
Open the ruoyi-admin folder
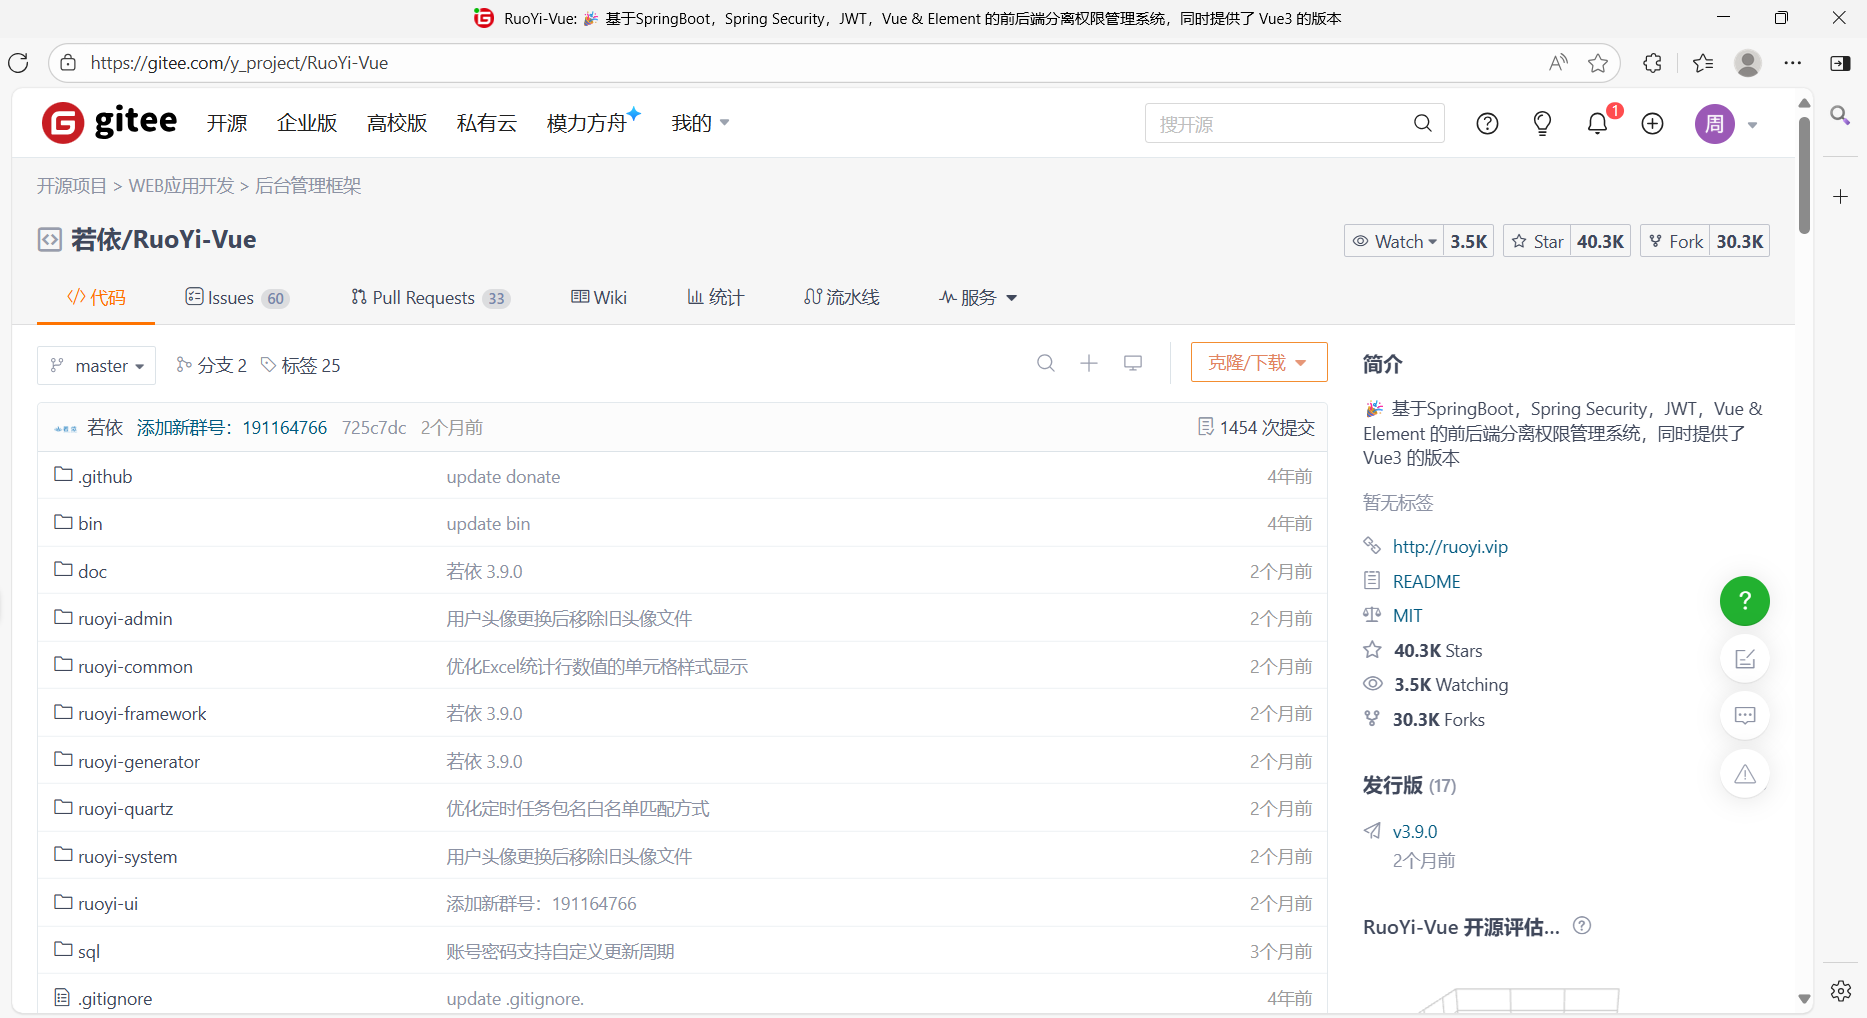point(125,618)
